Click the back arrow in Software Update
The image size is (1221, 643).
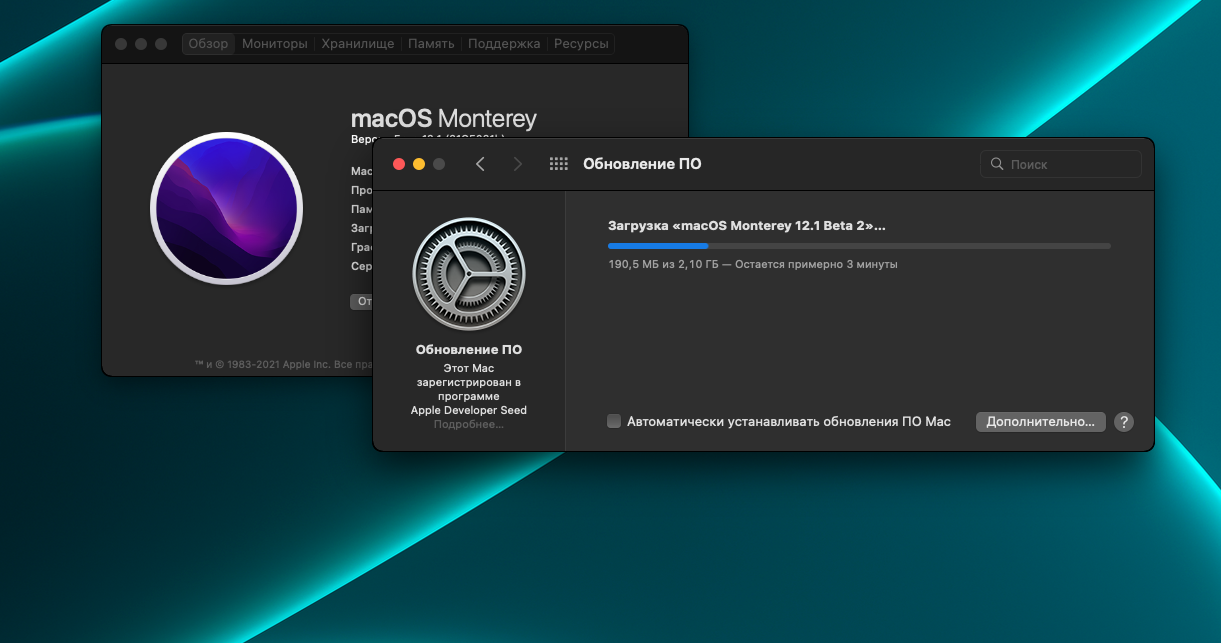tap(481, 164)
